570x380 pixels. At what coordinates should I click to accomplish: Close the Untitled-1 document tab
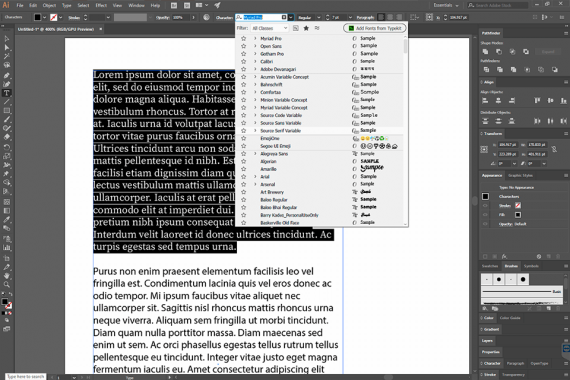(x=101, y=29)
